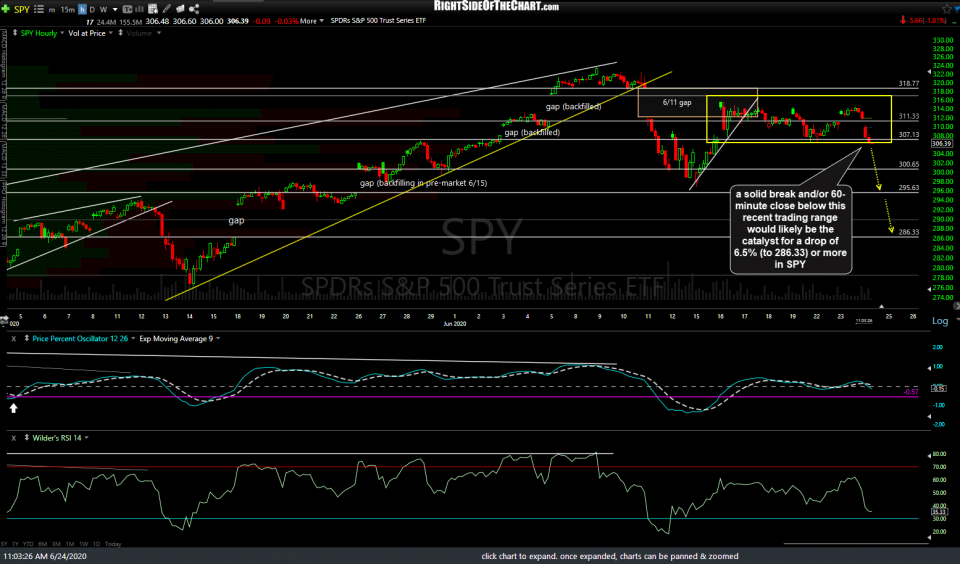
Task: Click the 286.33 price level label
Action: [x=909, y=232]
